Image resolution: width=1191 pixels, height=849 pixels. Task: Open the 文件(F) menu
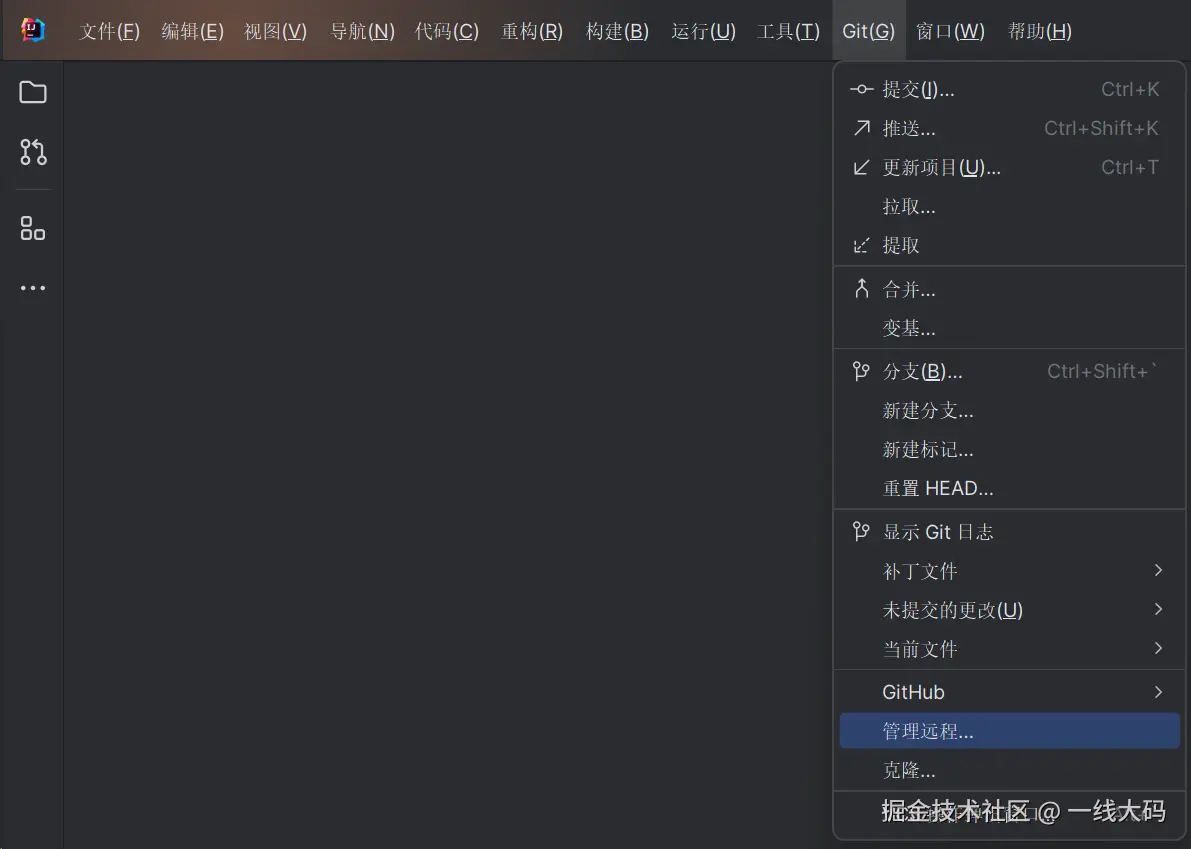click(109, 31)
